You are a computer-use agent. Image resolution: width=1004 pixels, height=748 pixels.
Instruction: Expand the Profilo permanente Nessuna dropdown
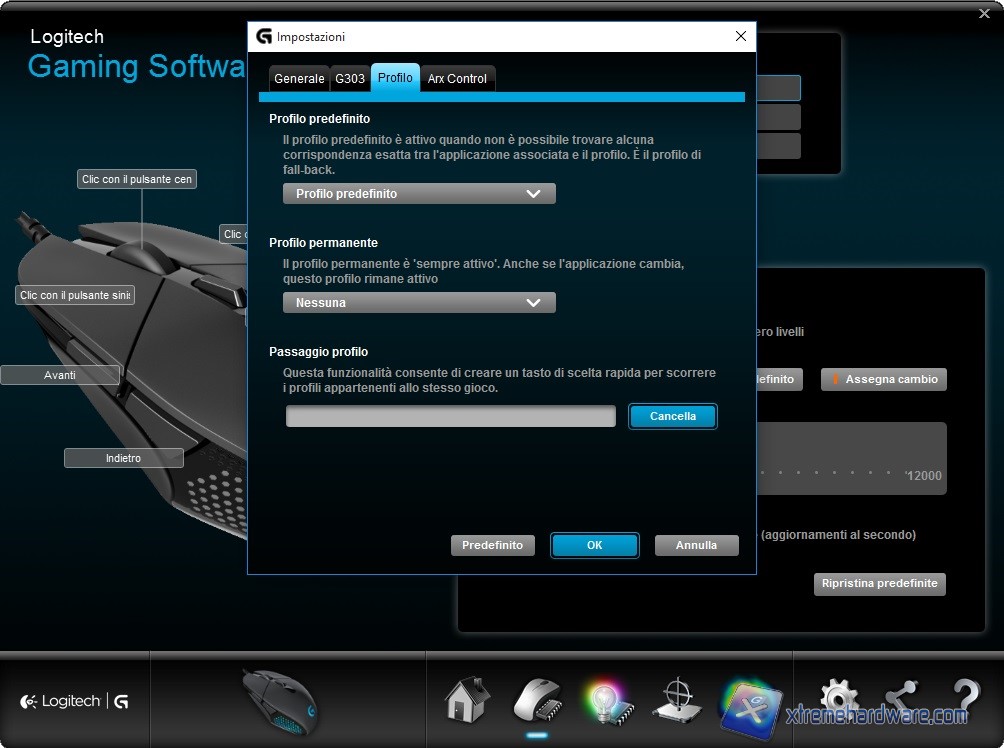pyautogui.click(x=419, y=303)
